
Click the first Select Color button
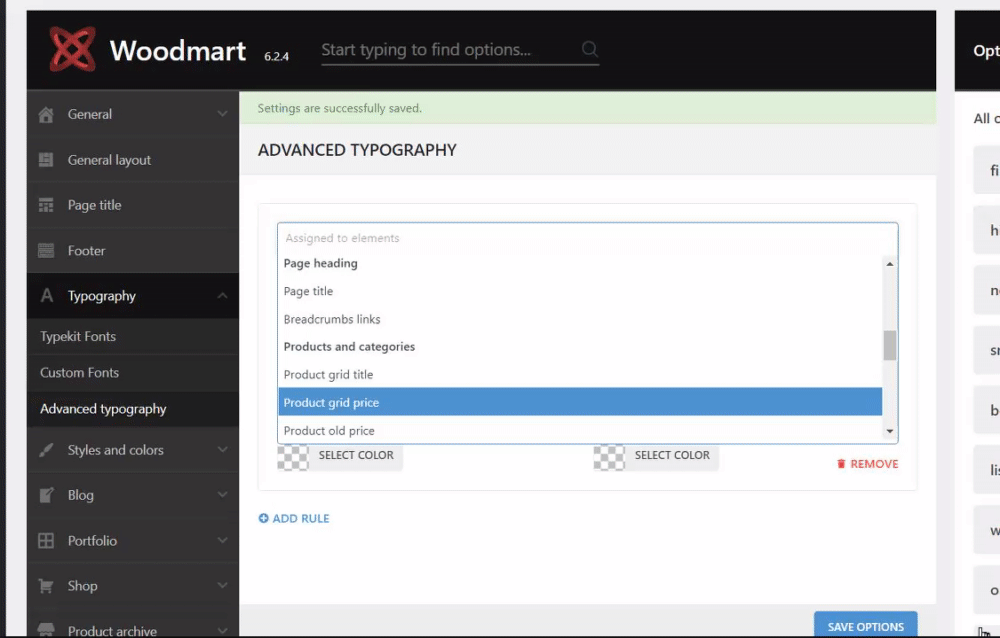(x=356, y=456)
